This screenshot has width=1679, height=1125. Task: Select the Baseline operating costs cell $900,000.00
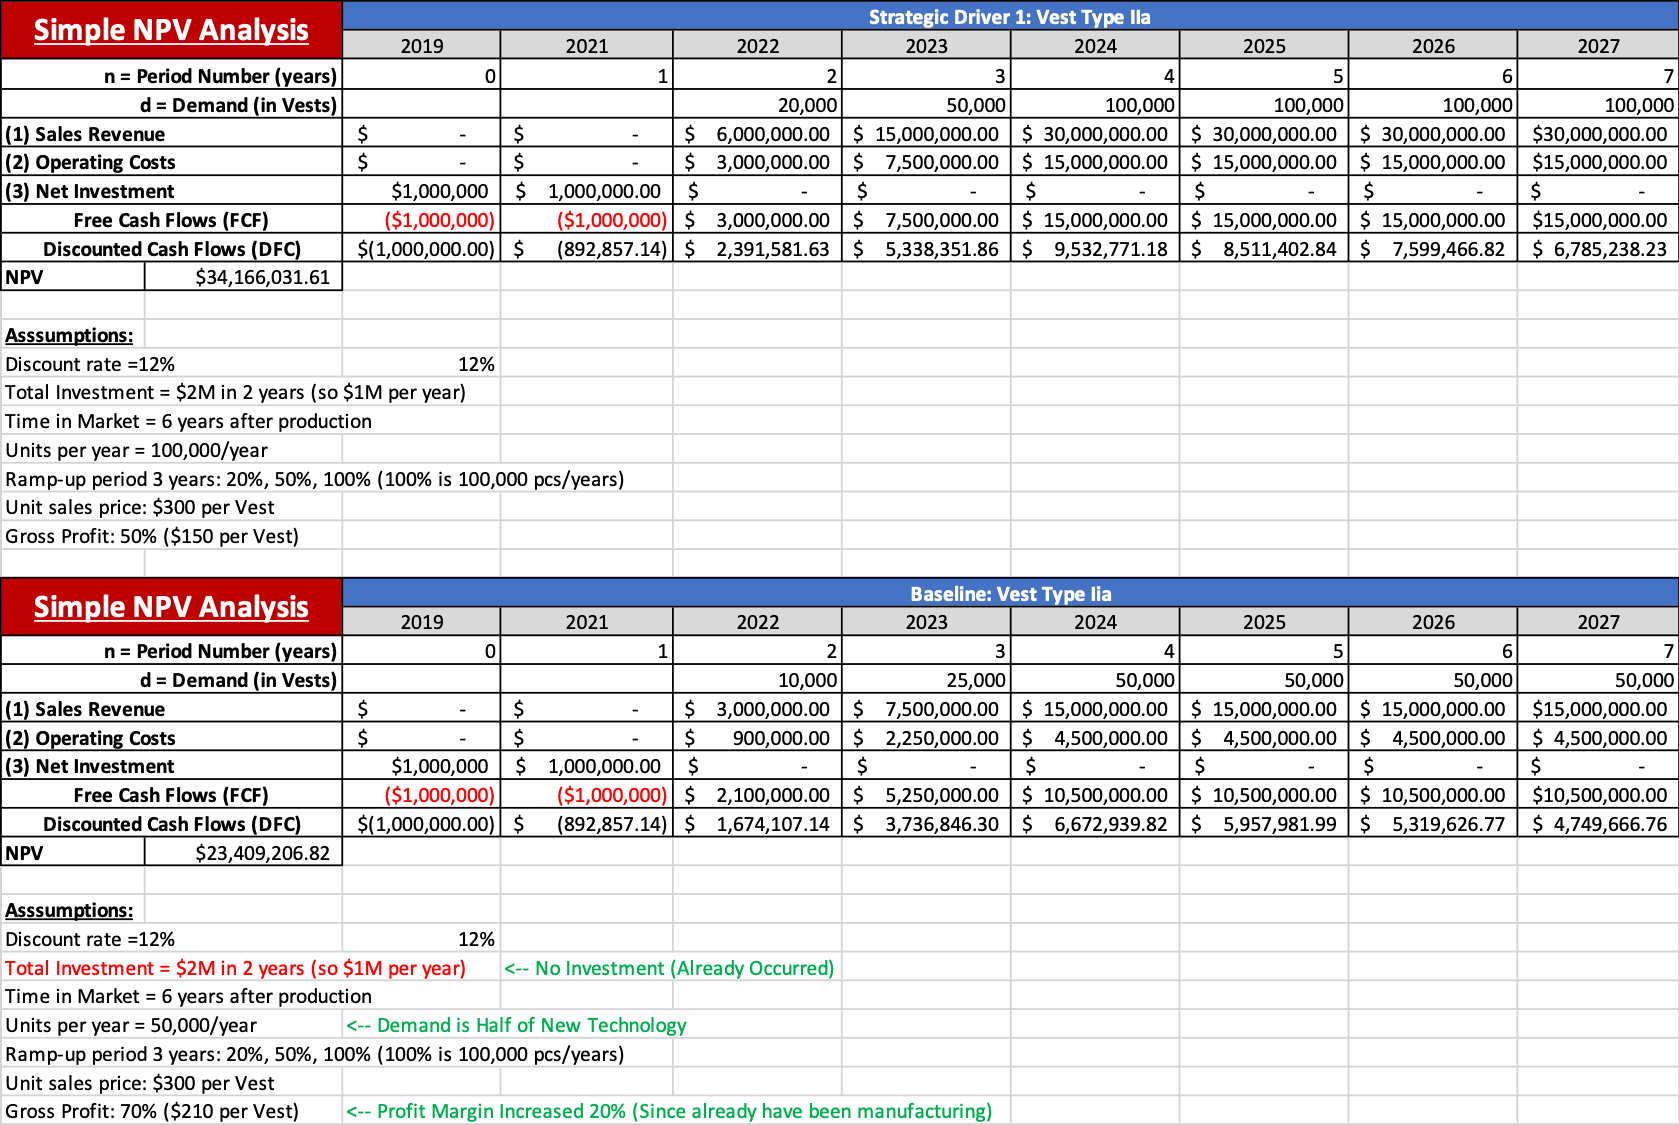coord(757,738)
